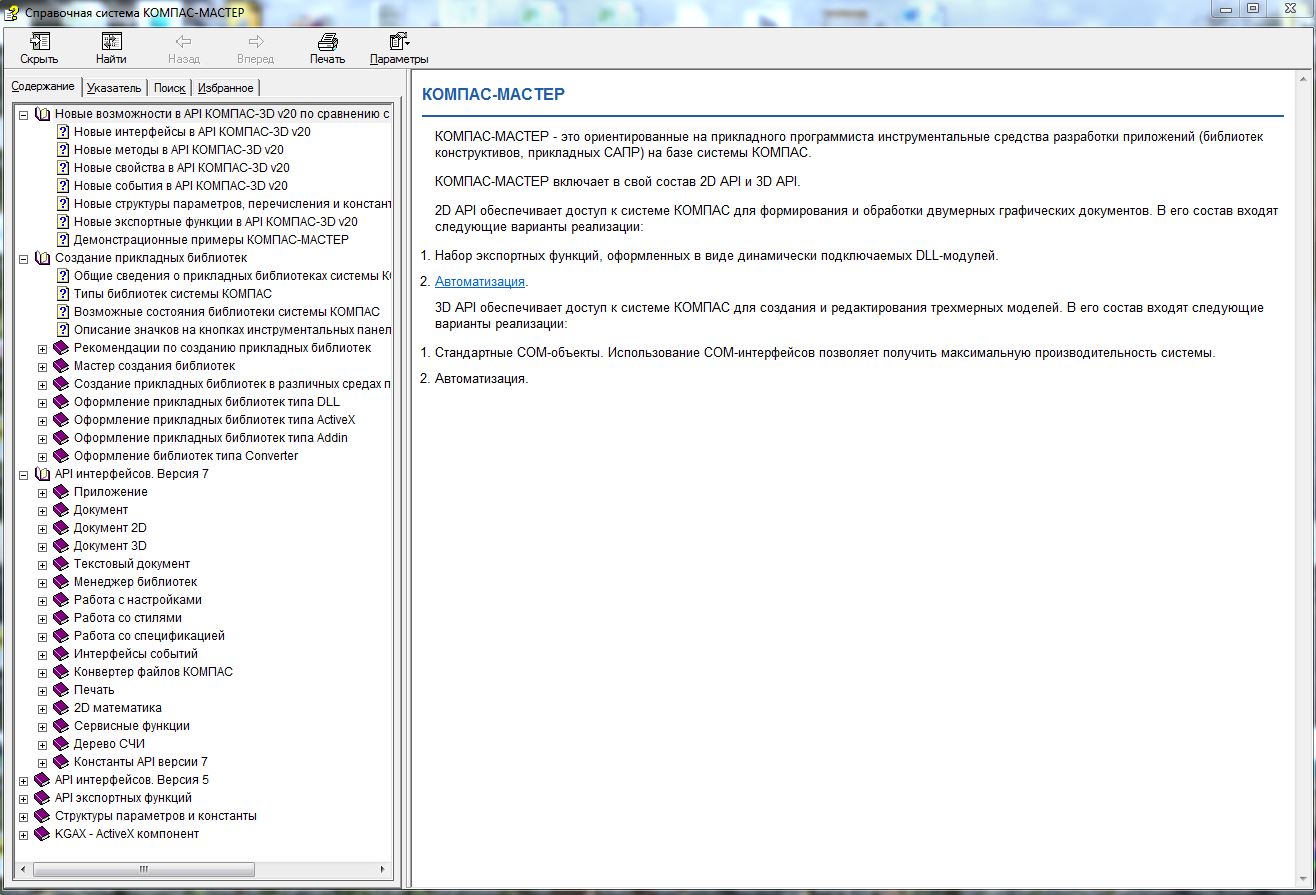Image resolution: width=1316 pixels, height=895 pixels.
Task: Click the question icon beside Демонстрационные примеры КОМПАС-МАСТЕР
Action: [63, 240]
